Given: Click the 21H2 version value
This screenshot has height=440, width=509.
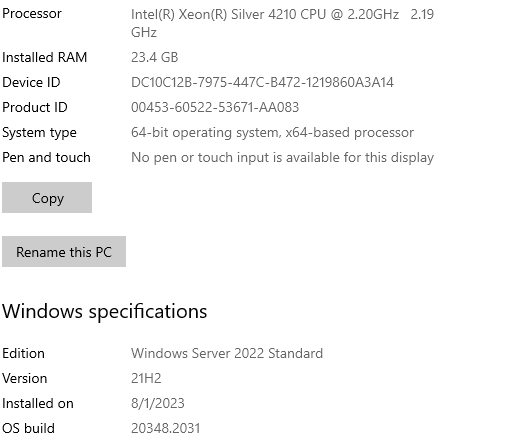Looking at the screenshot, I should (146, 378).
